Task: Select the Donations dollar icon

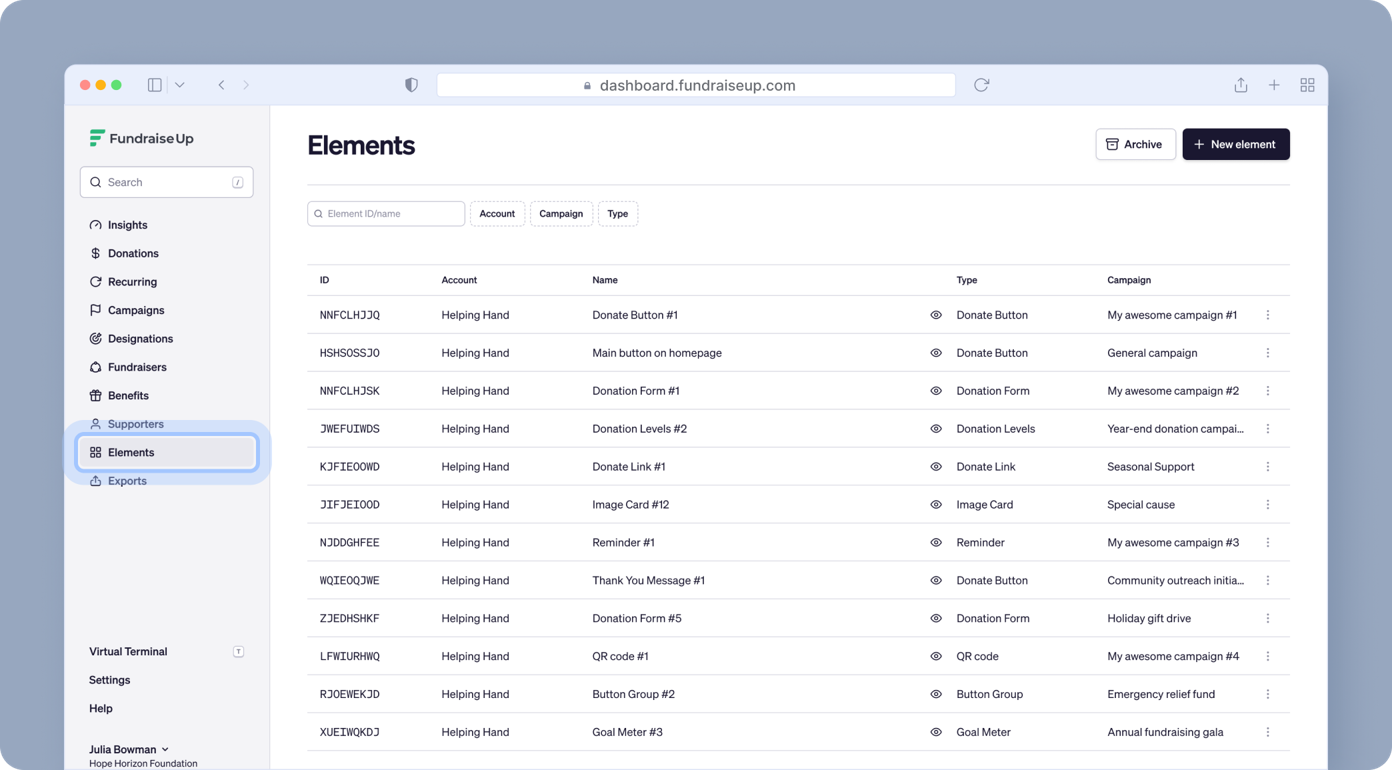Action: click(94, 253)
